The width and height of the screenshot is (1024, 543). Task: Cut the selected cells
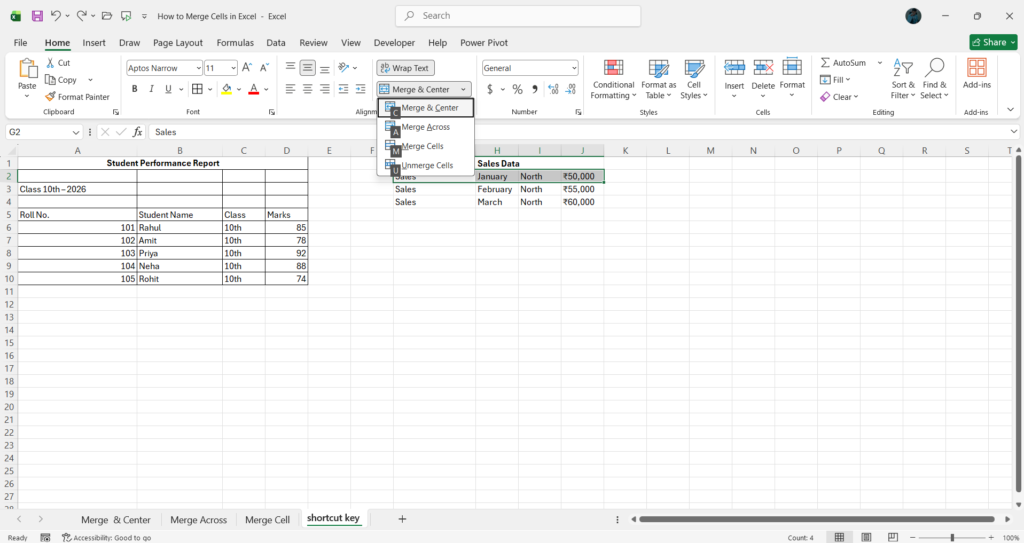[x=57, y=63]
